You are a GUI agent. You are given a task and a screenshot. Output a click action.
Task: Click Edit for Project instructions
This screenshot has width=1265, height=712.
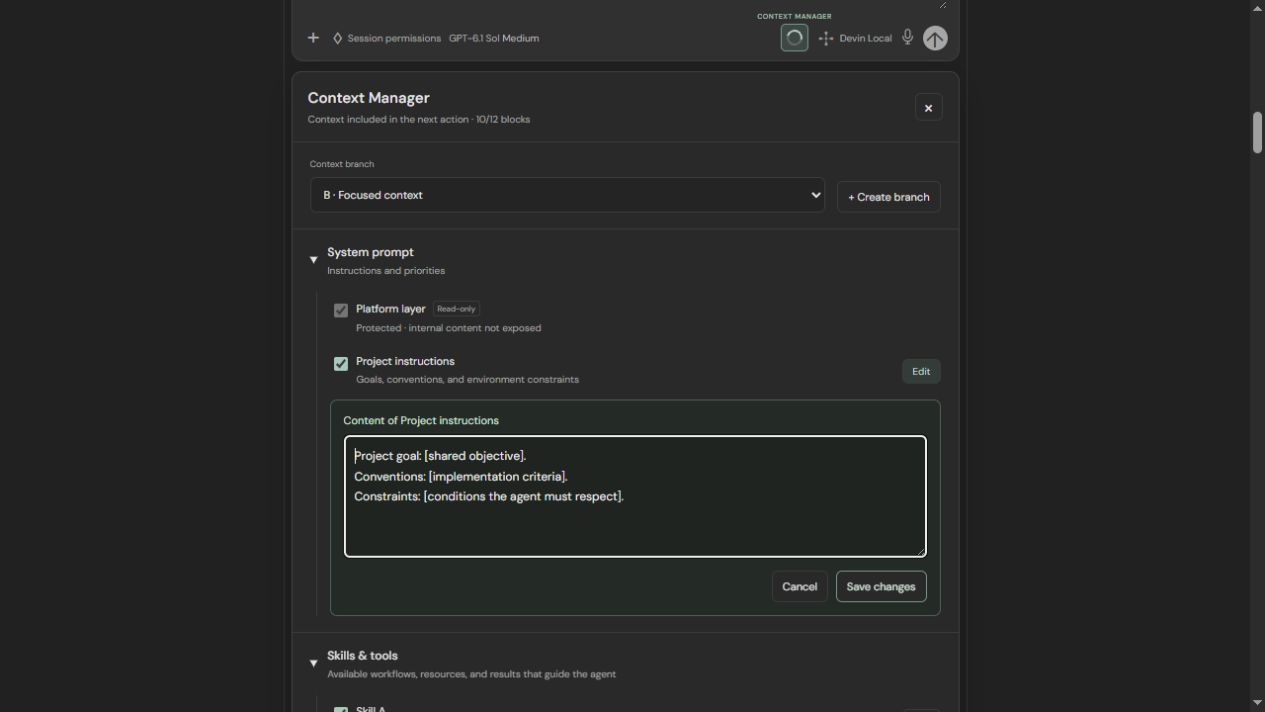tap(921, 371)
